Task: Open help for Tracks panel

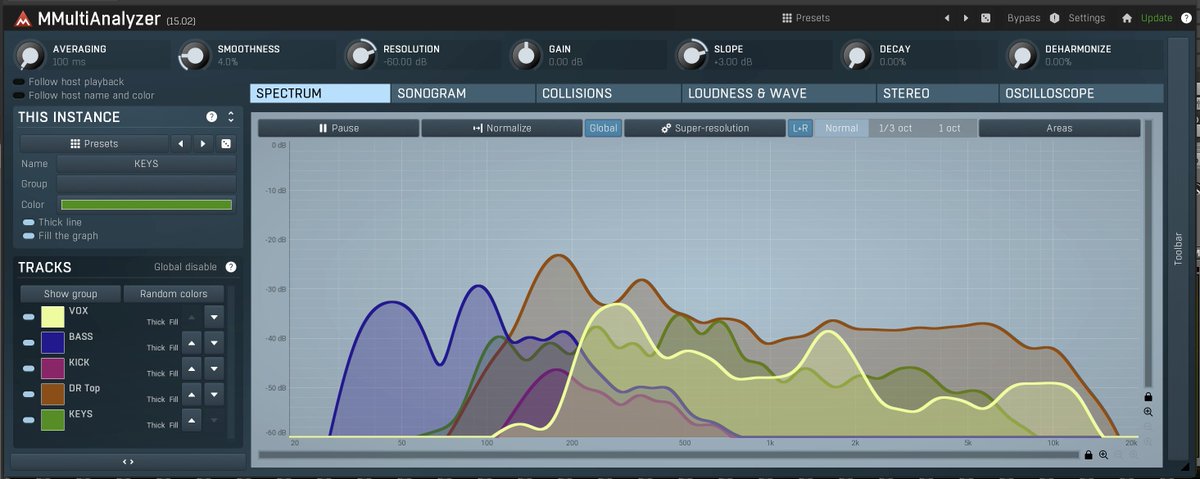Action: coord(231,267)
